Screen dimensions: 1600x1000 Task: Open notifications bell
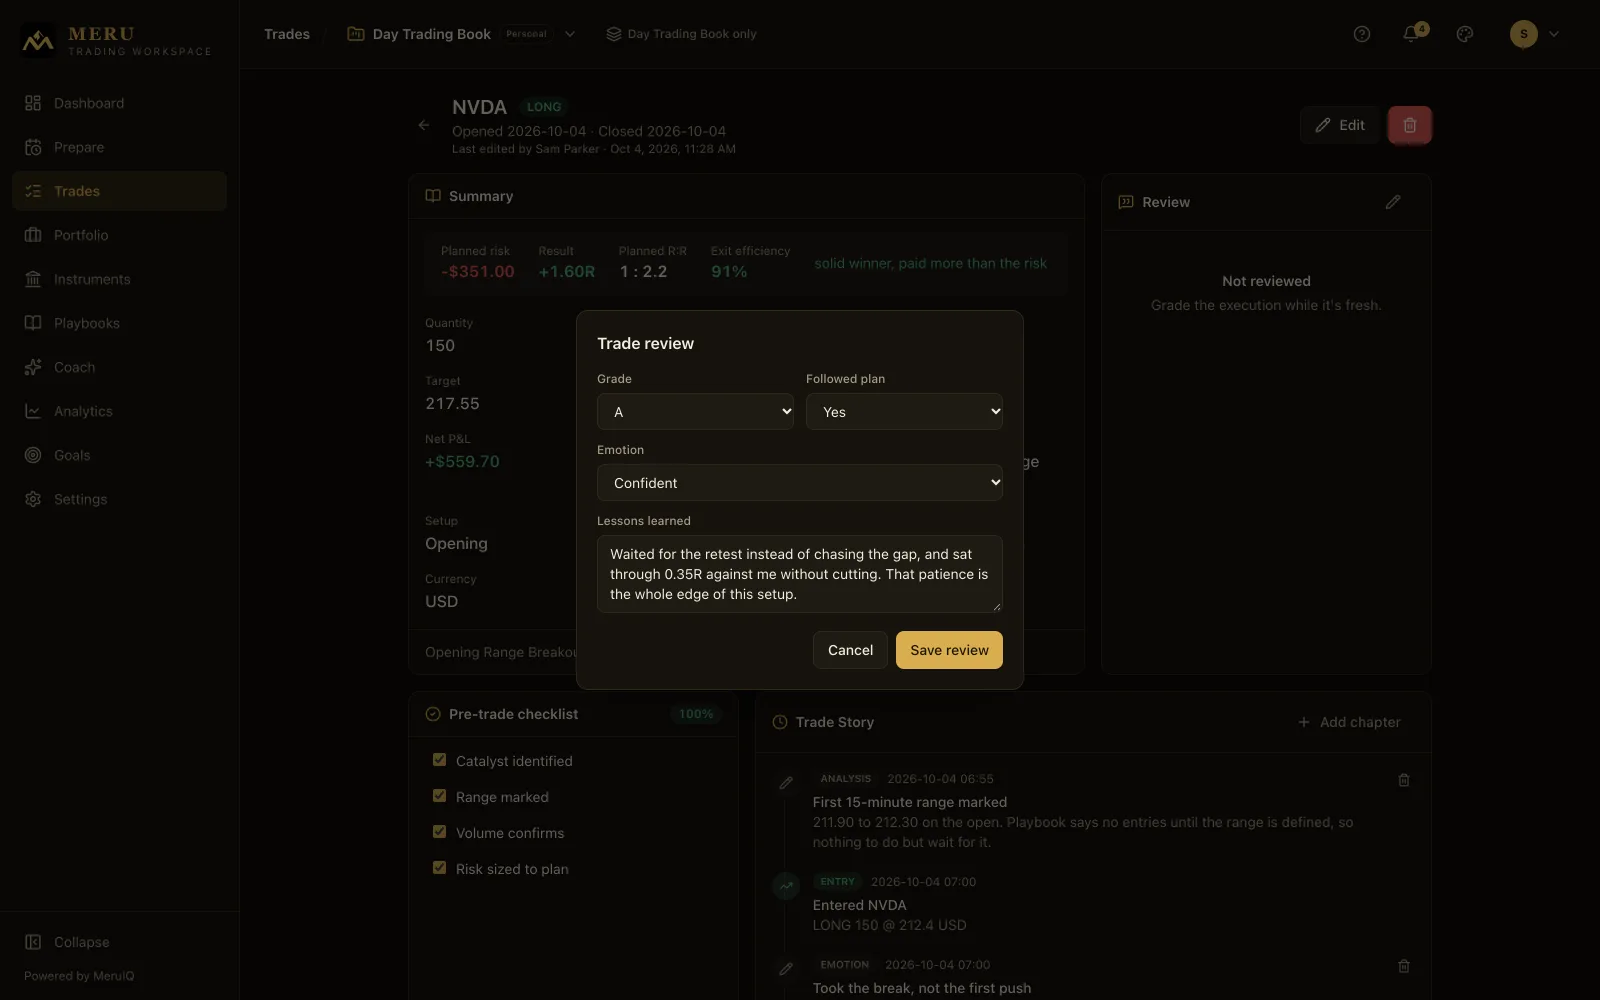1411,34
